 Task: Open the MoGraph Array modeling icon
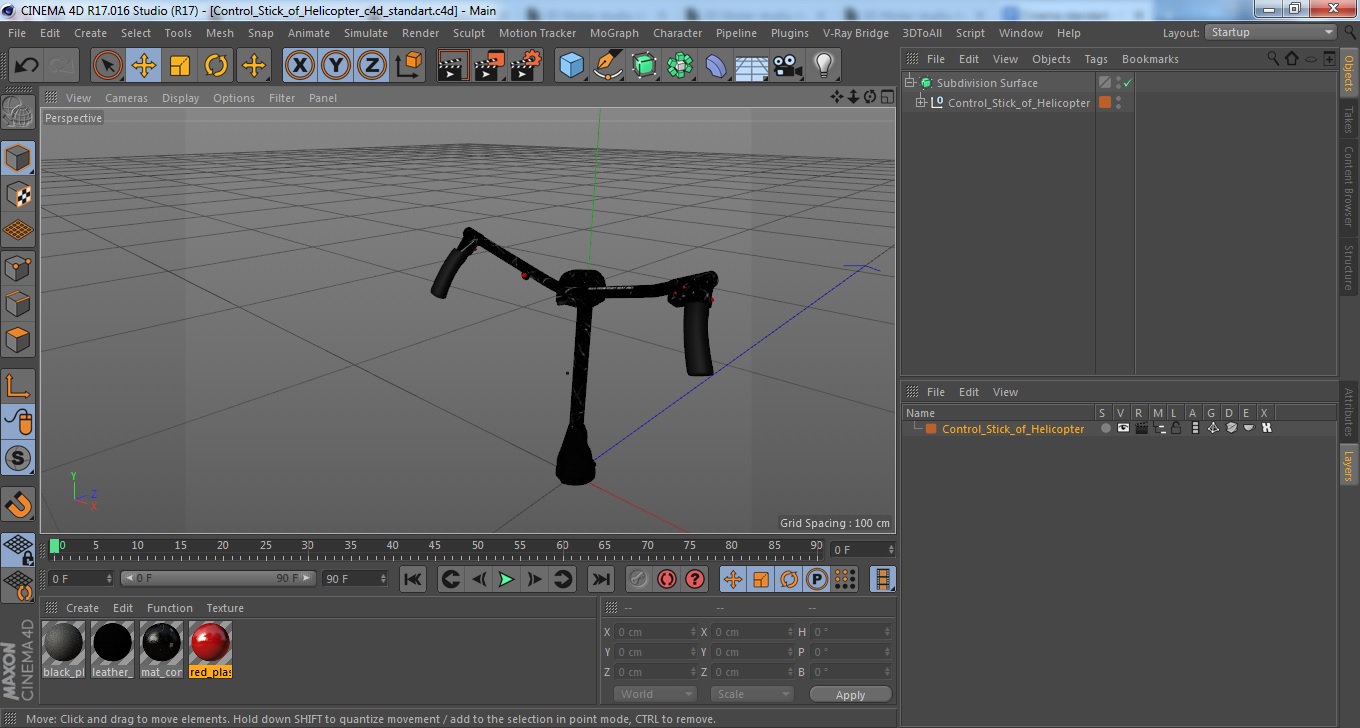pyautogui.click(x=680, y=66)
